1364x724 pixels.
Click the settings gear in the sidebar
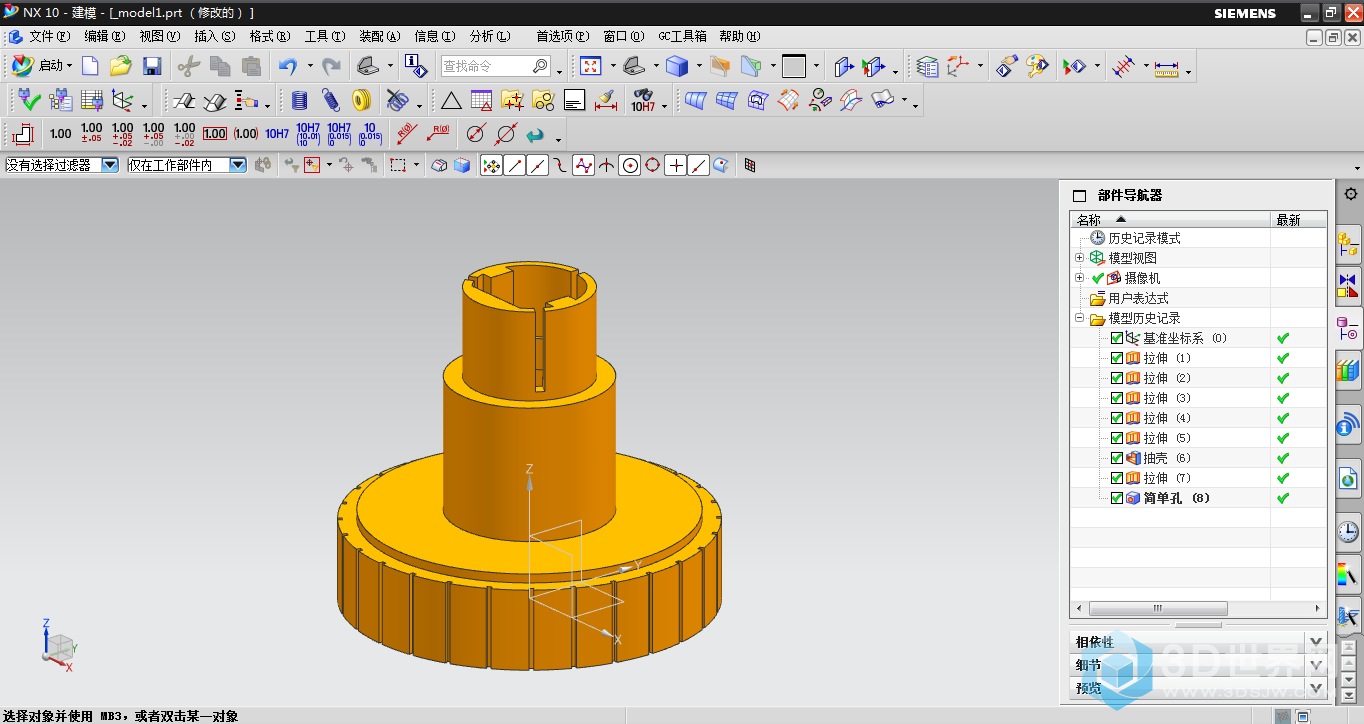(x=1350, y=194)
